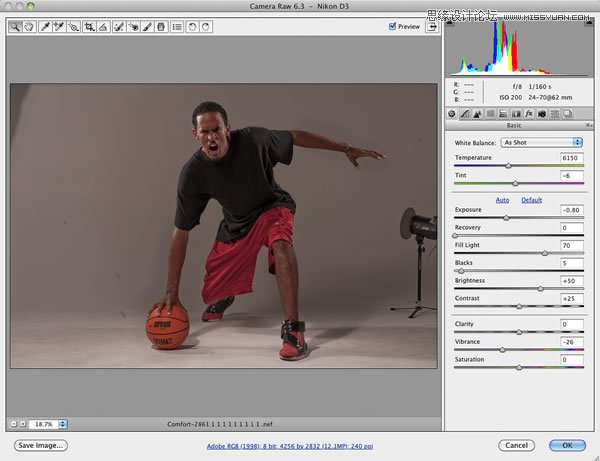Click the Blacks value field 5
This screenshot has height=461, width=600.
[x=572, y=263]
